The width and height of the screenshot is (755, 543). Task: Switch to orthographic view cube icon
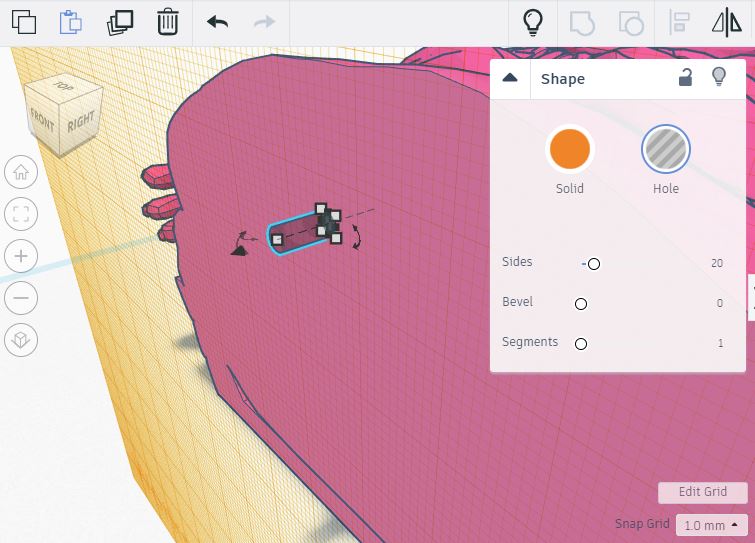point(21,340)
